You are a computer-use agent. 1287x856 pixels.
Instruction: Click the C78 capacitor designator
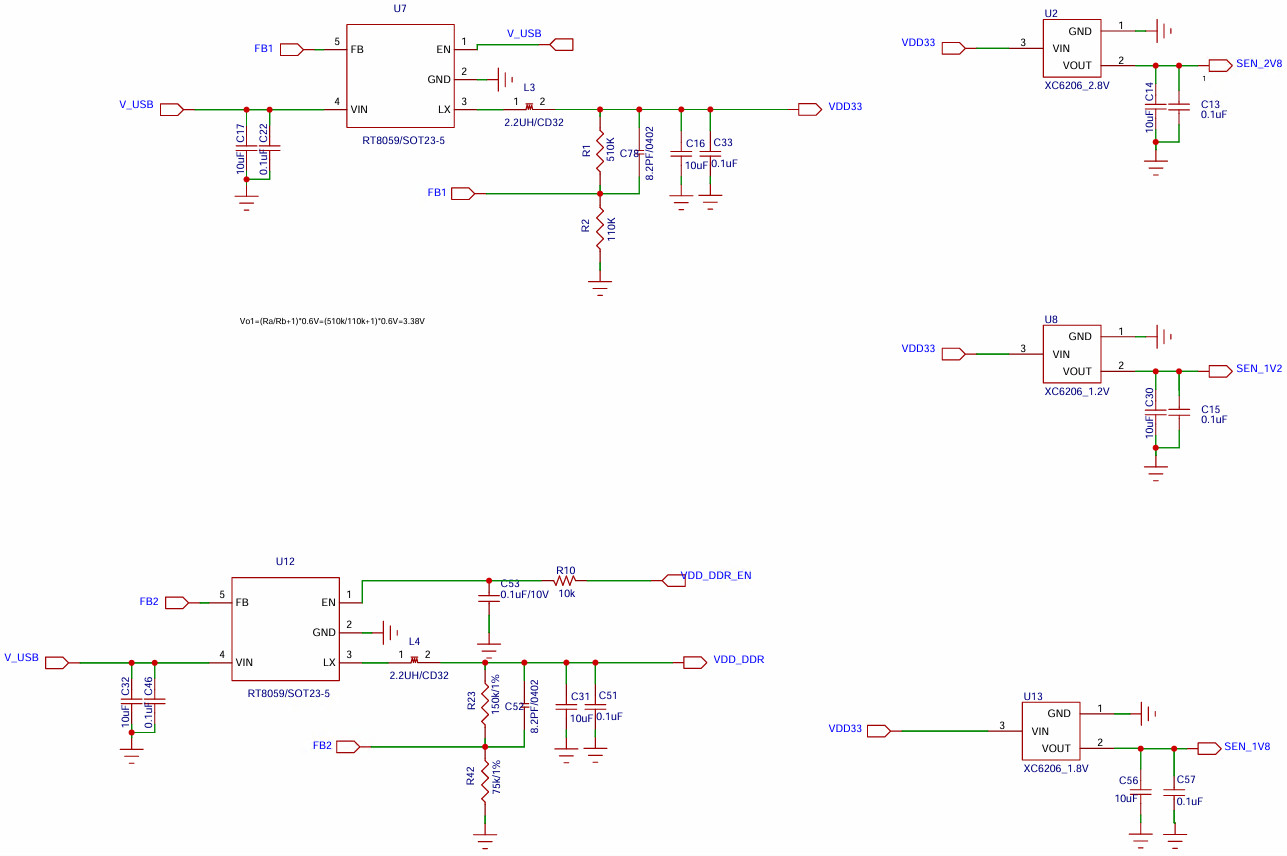pyautogui.click(x=629, y=153)
